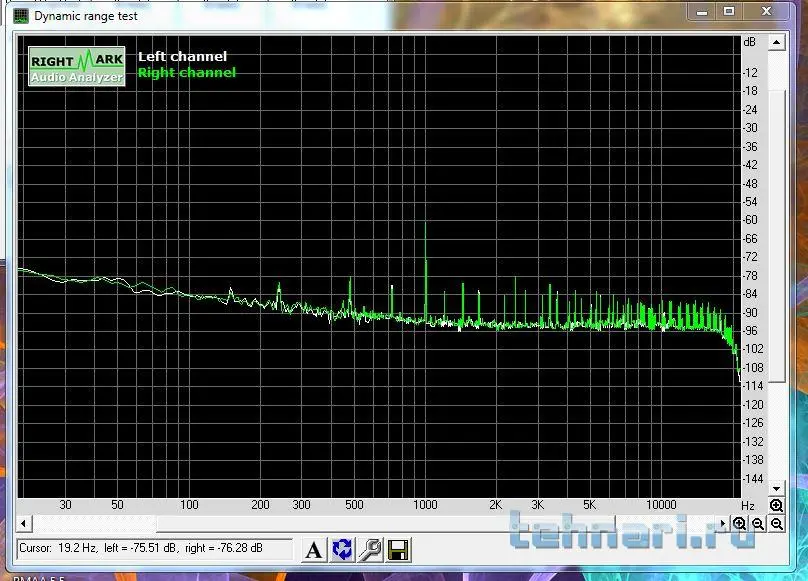Save the graph with the floppy disk icon
Viewport: 808px width, 581px height.
coord(397,549)
